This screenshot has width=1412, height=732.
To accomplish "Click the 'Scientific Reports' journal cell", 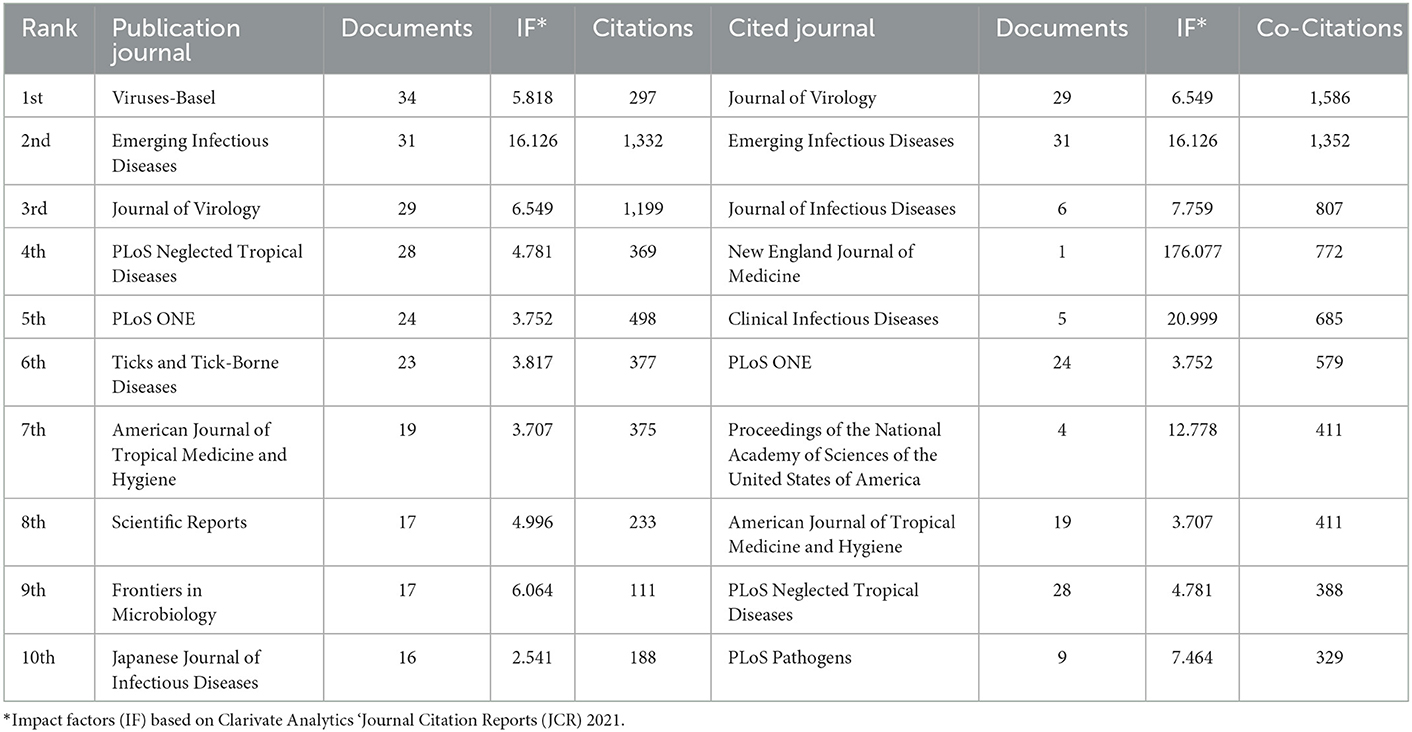I will pos(180,522).
